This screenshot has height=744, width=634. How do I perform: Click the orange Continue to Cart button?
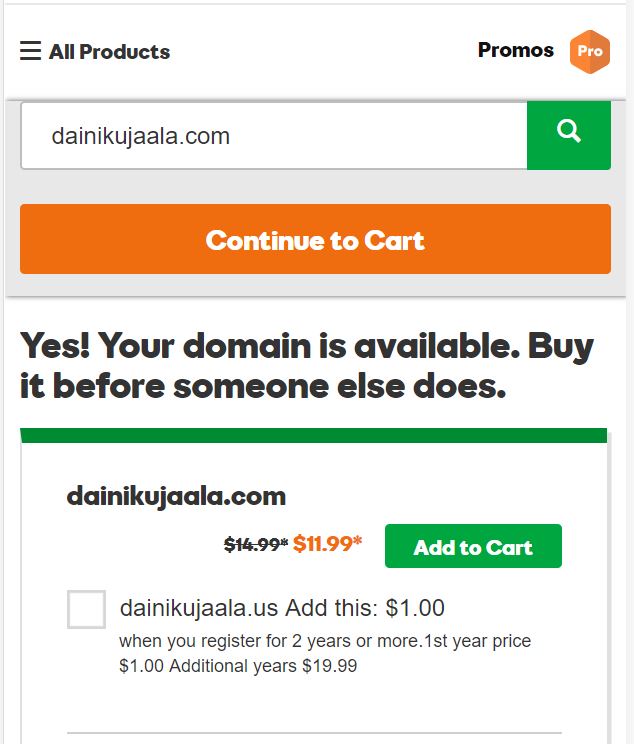tap(315, 240)
